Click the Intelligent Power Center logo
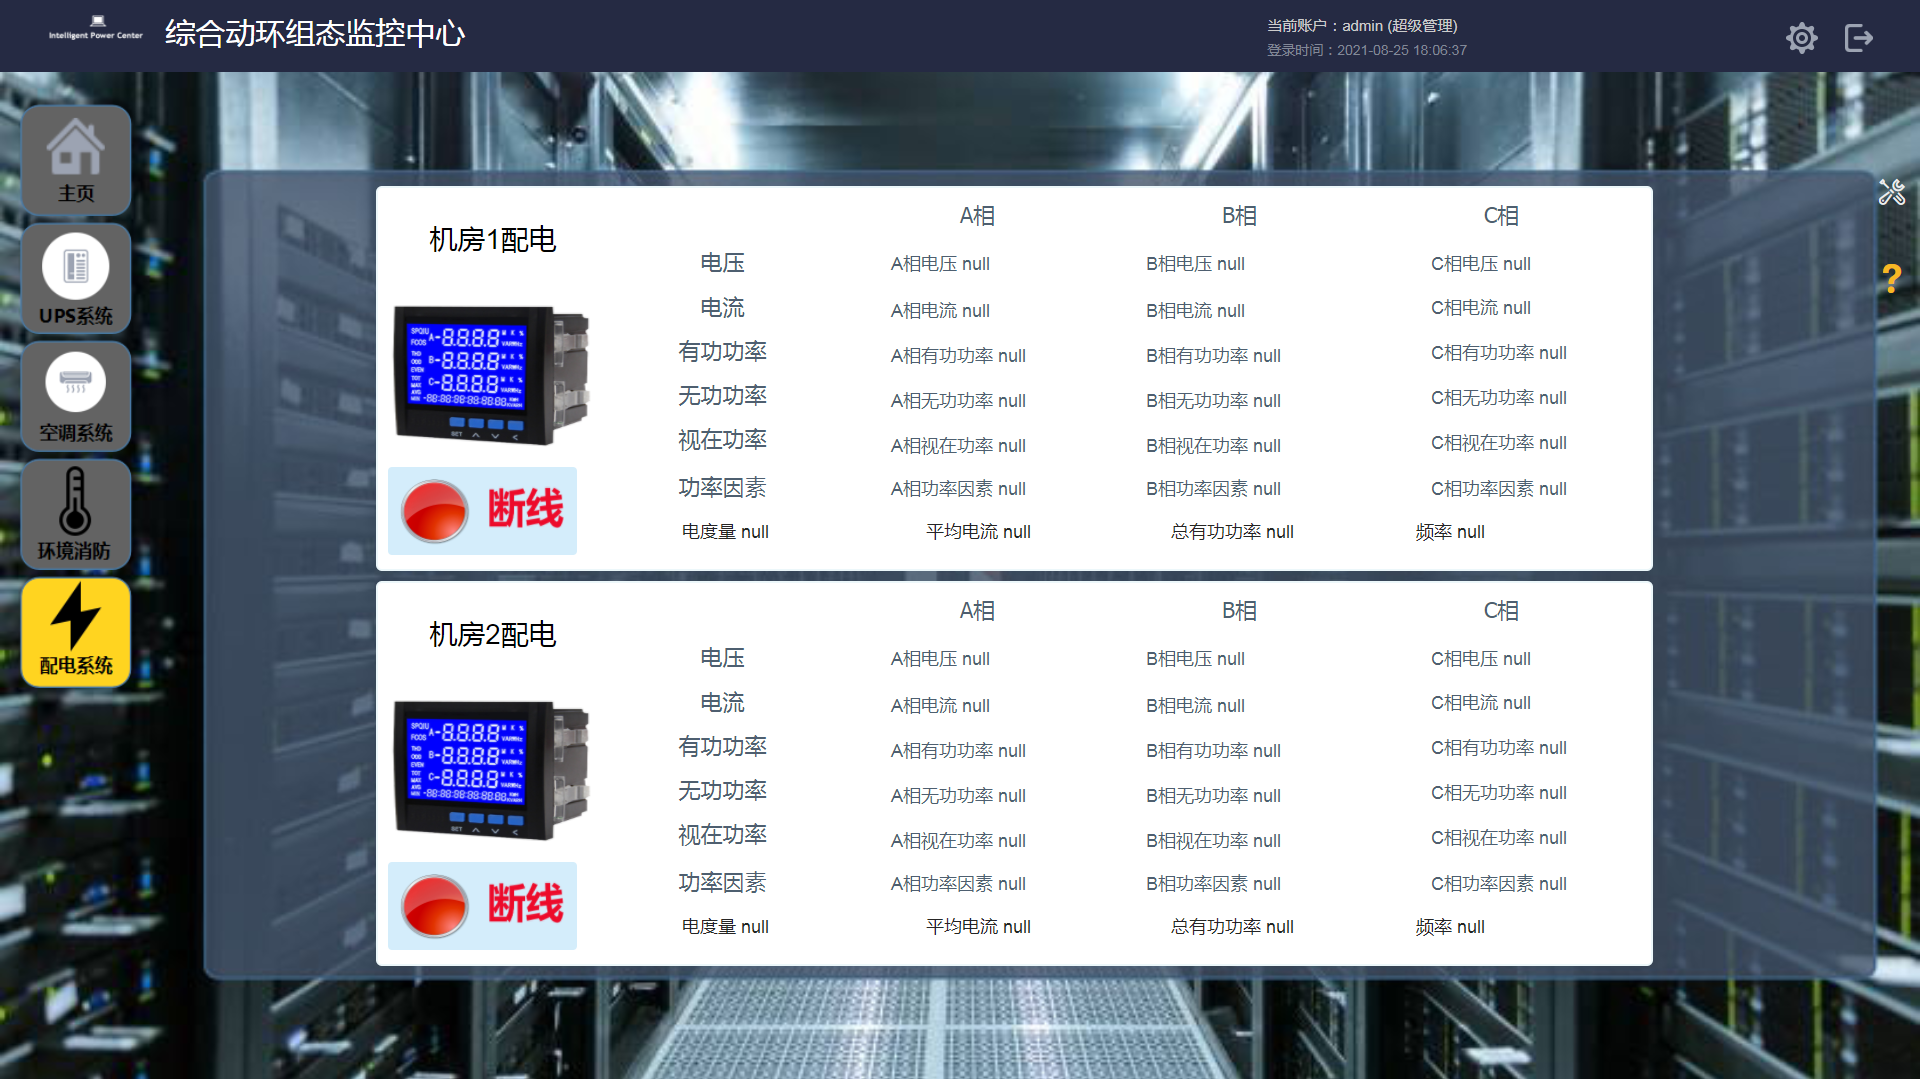Viewport: 1920px width, 1079px height. click(96, 28)
